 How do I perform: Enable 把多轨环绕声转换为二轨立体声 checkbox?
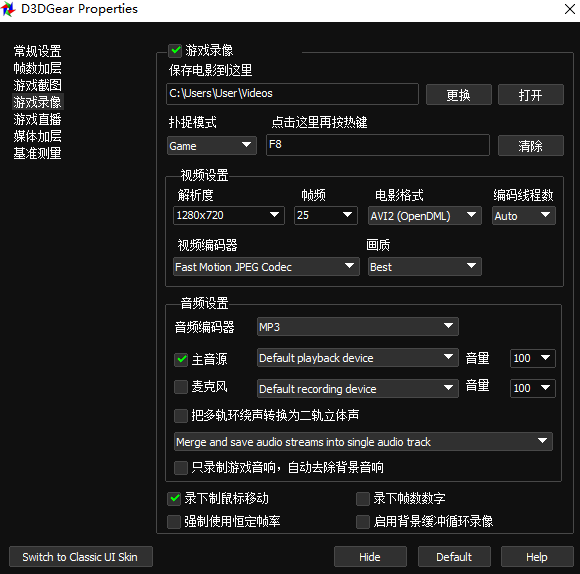tap(181, 415)
